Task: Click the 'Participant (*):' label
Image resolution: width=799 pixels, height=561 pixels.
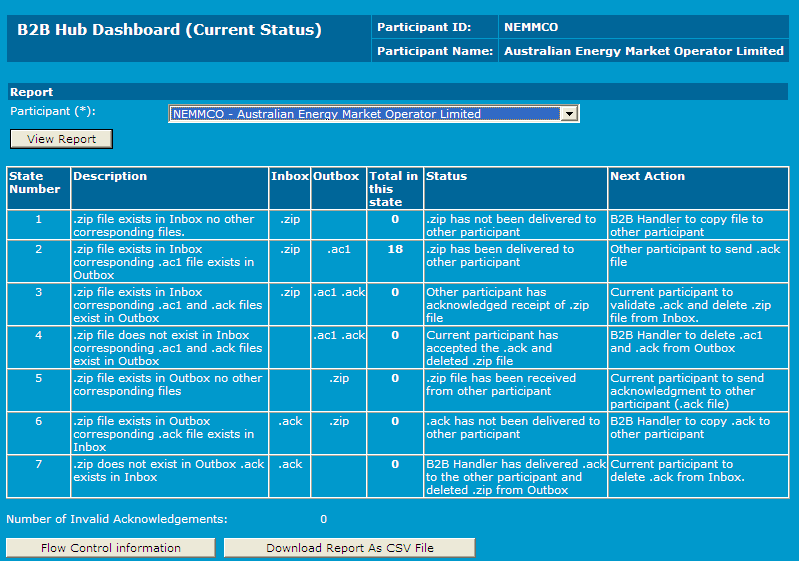Action: tap(53, 111)
